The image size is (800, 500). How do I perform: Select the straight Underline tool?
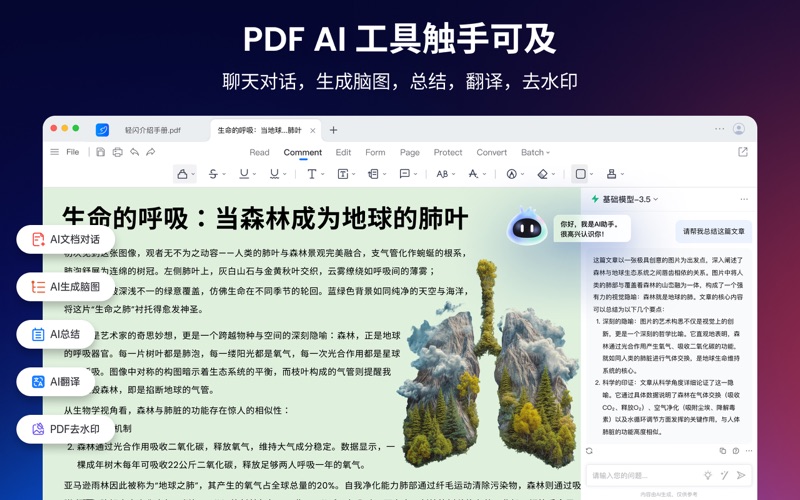(244, 174)
